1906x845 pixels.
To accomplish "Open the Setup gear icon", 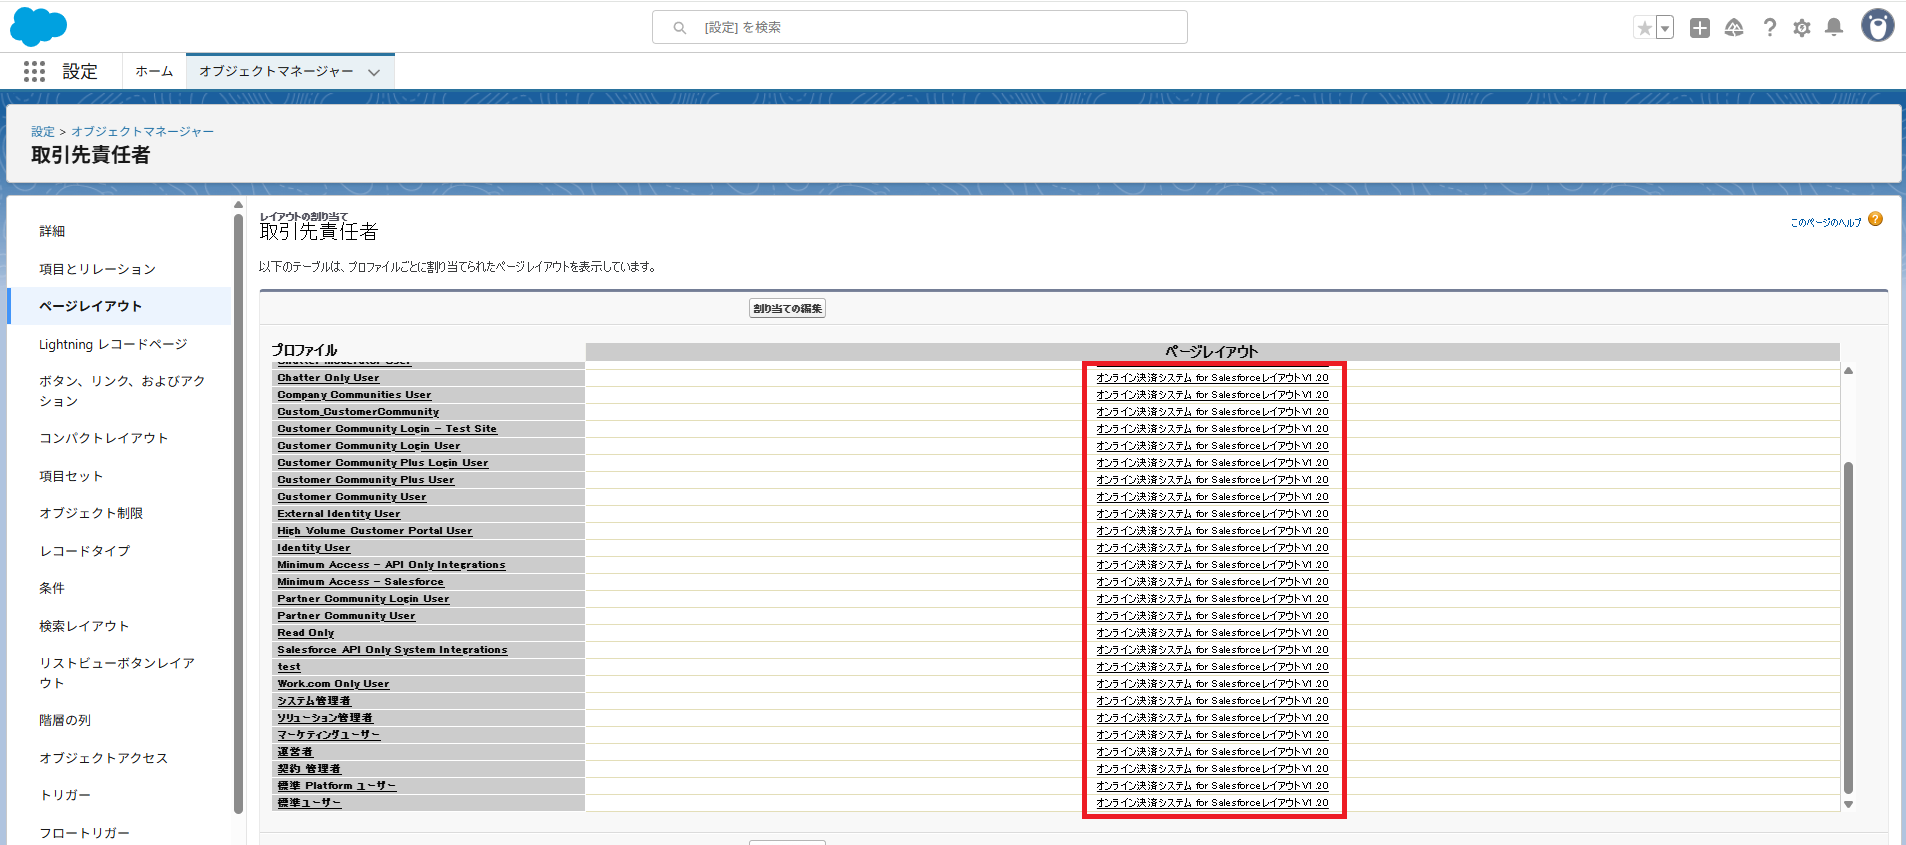I will [x=1802, y=28].
